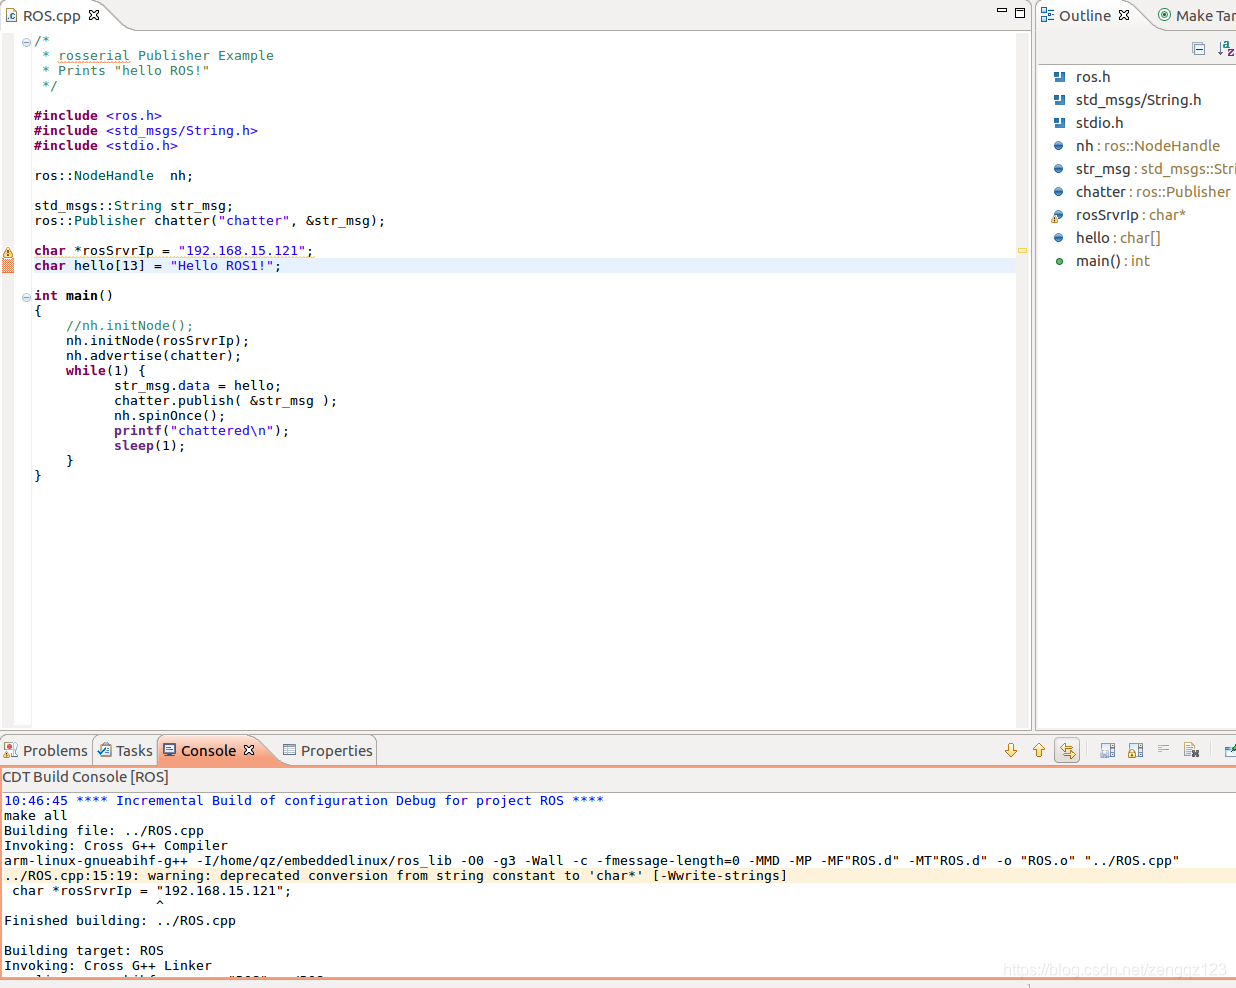
Task: Click the warning line in build console output
Action: pos(396,876)
